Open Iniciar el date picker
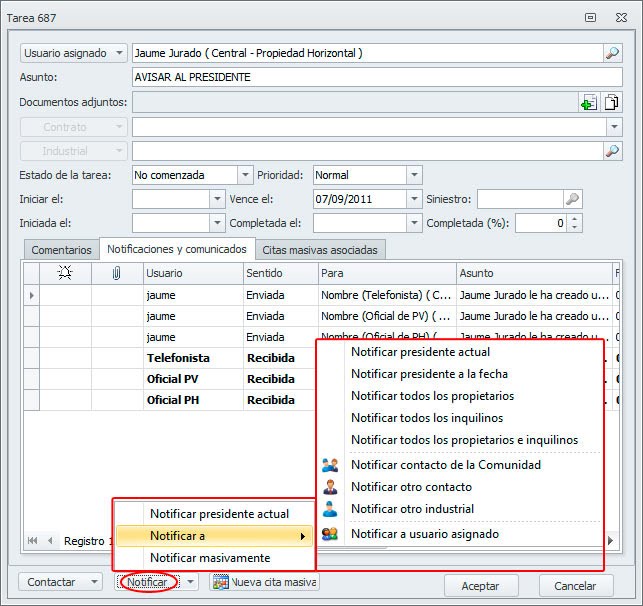Viewport: 643px width, 606px height. [x=217, y=199]
